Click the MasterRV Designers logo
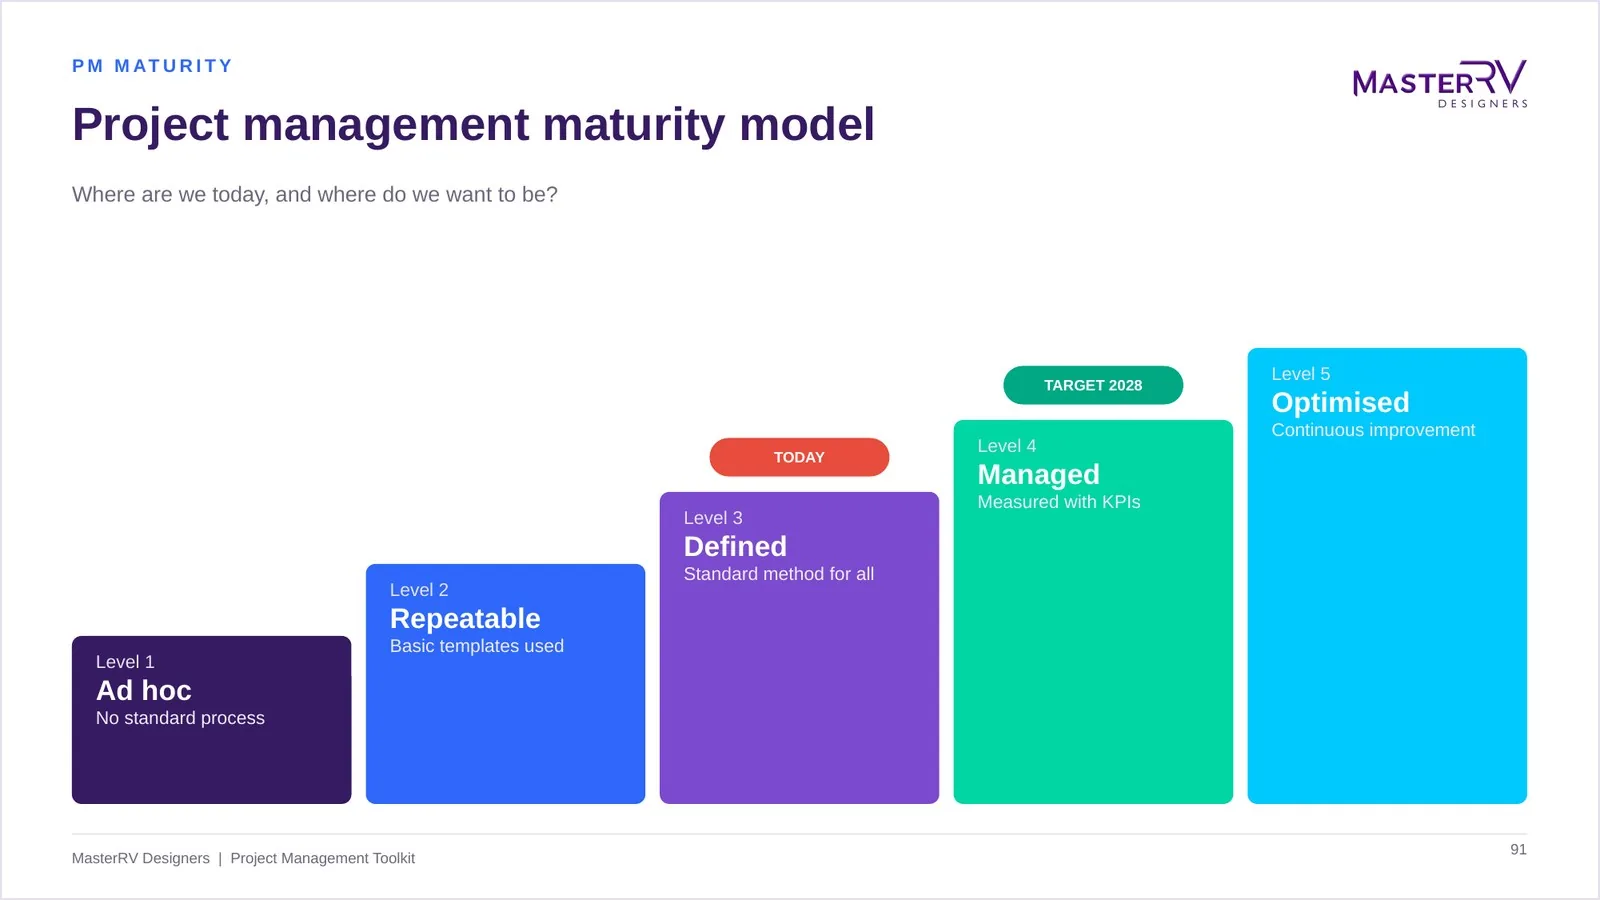The width and height of the screenshot is (1600, 900). pos(1440,84)
